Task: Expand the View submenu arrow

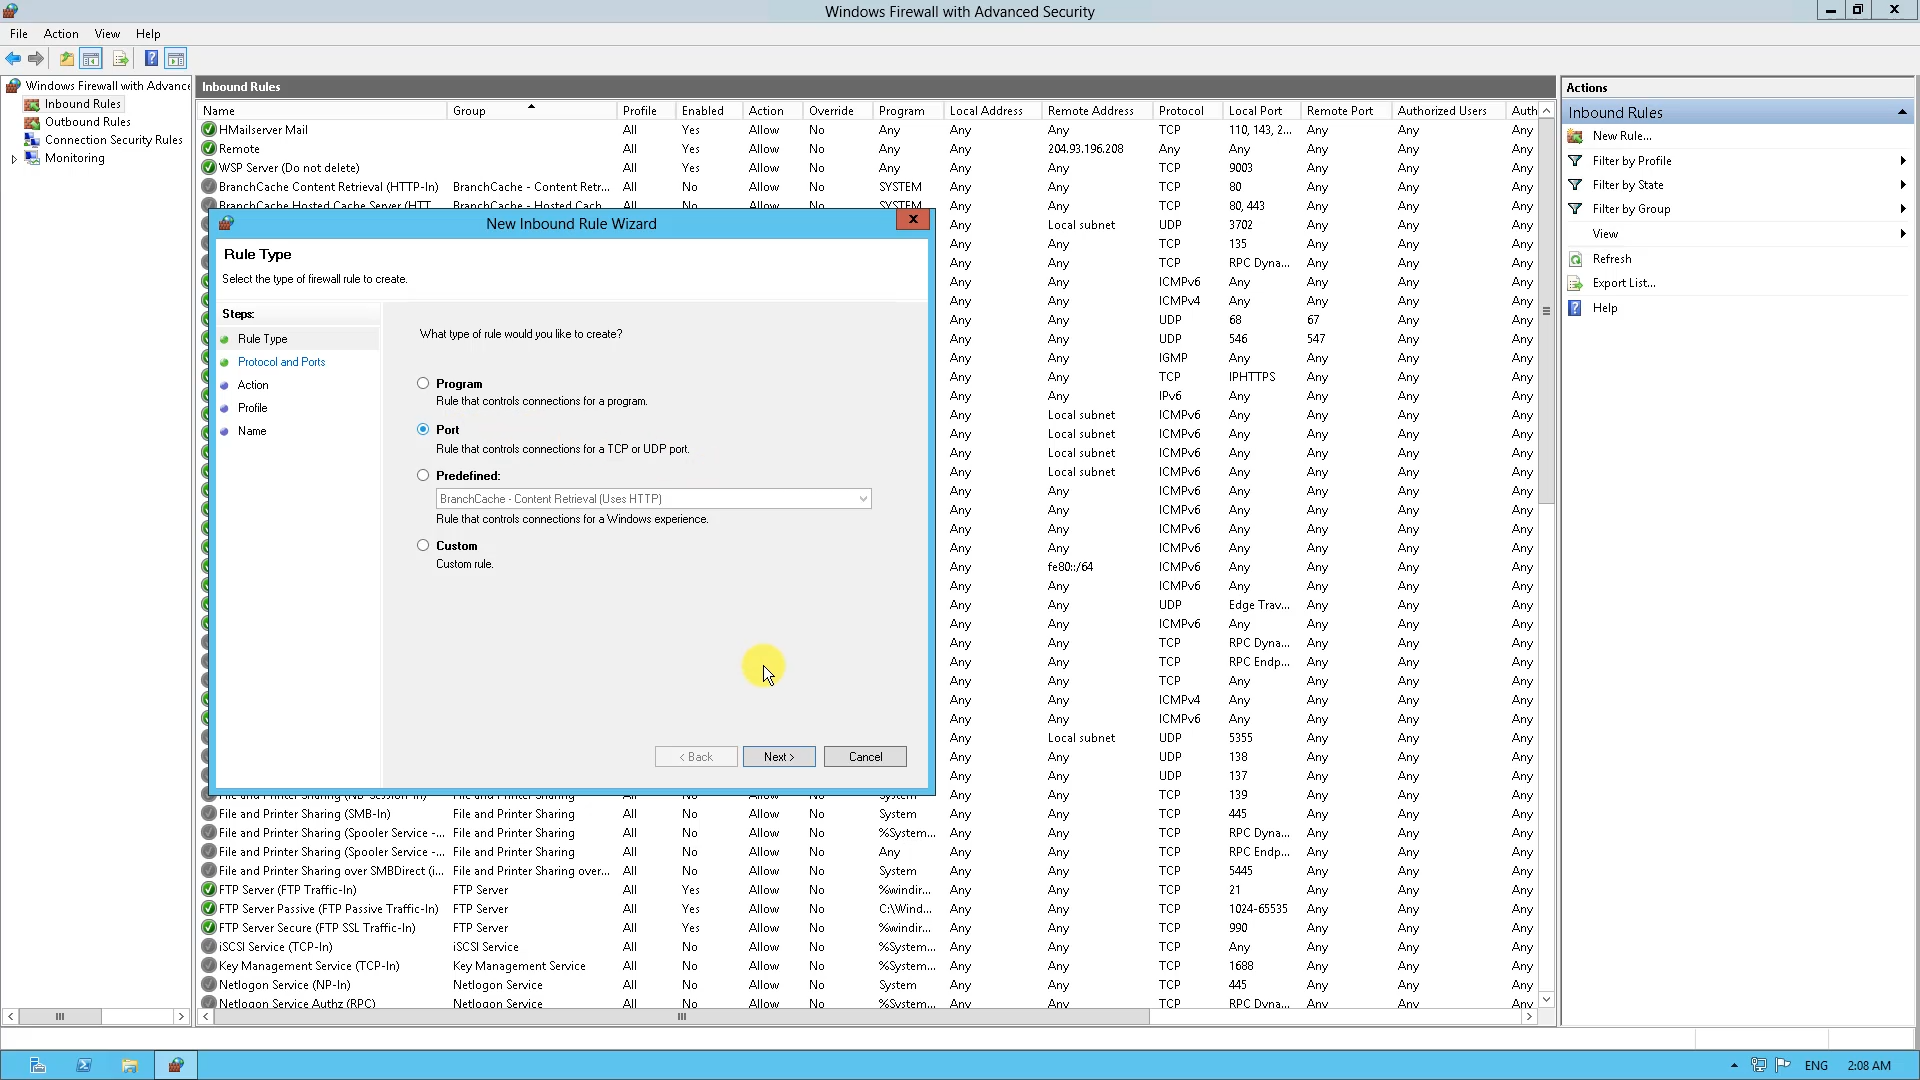Action: click(x=1902, y=234)
